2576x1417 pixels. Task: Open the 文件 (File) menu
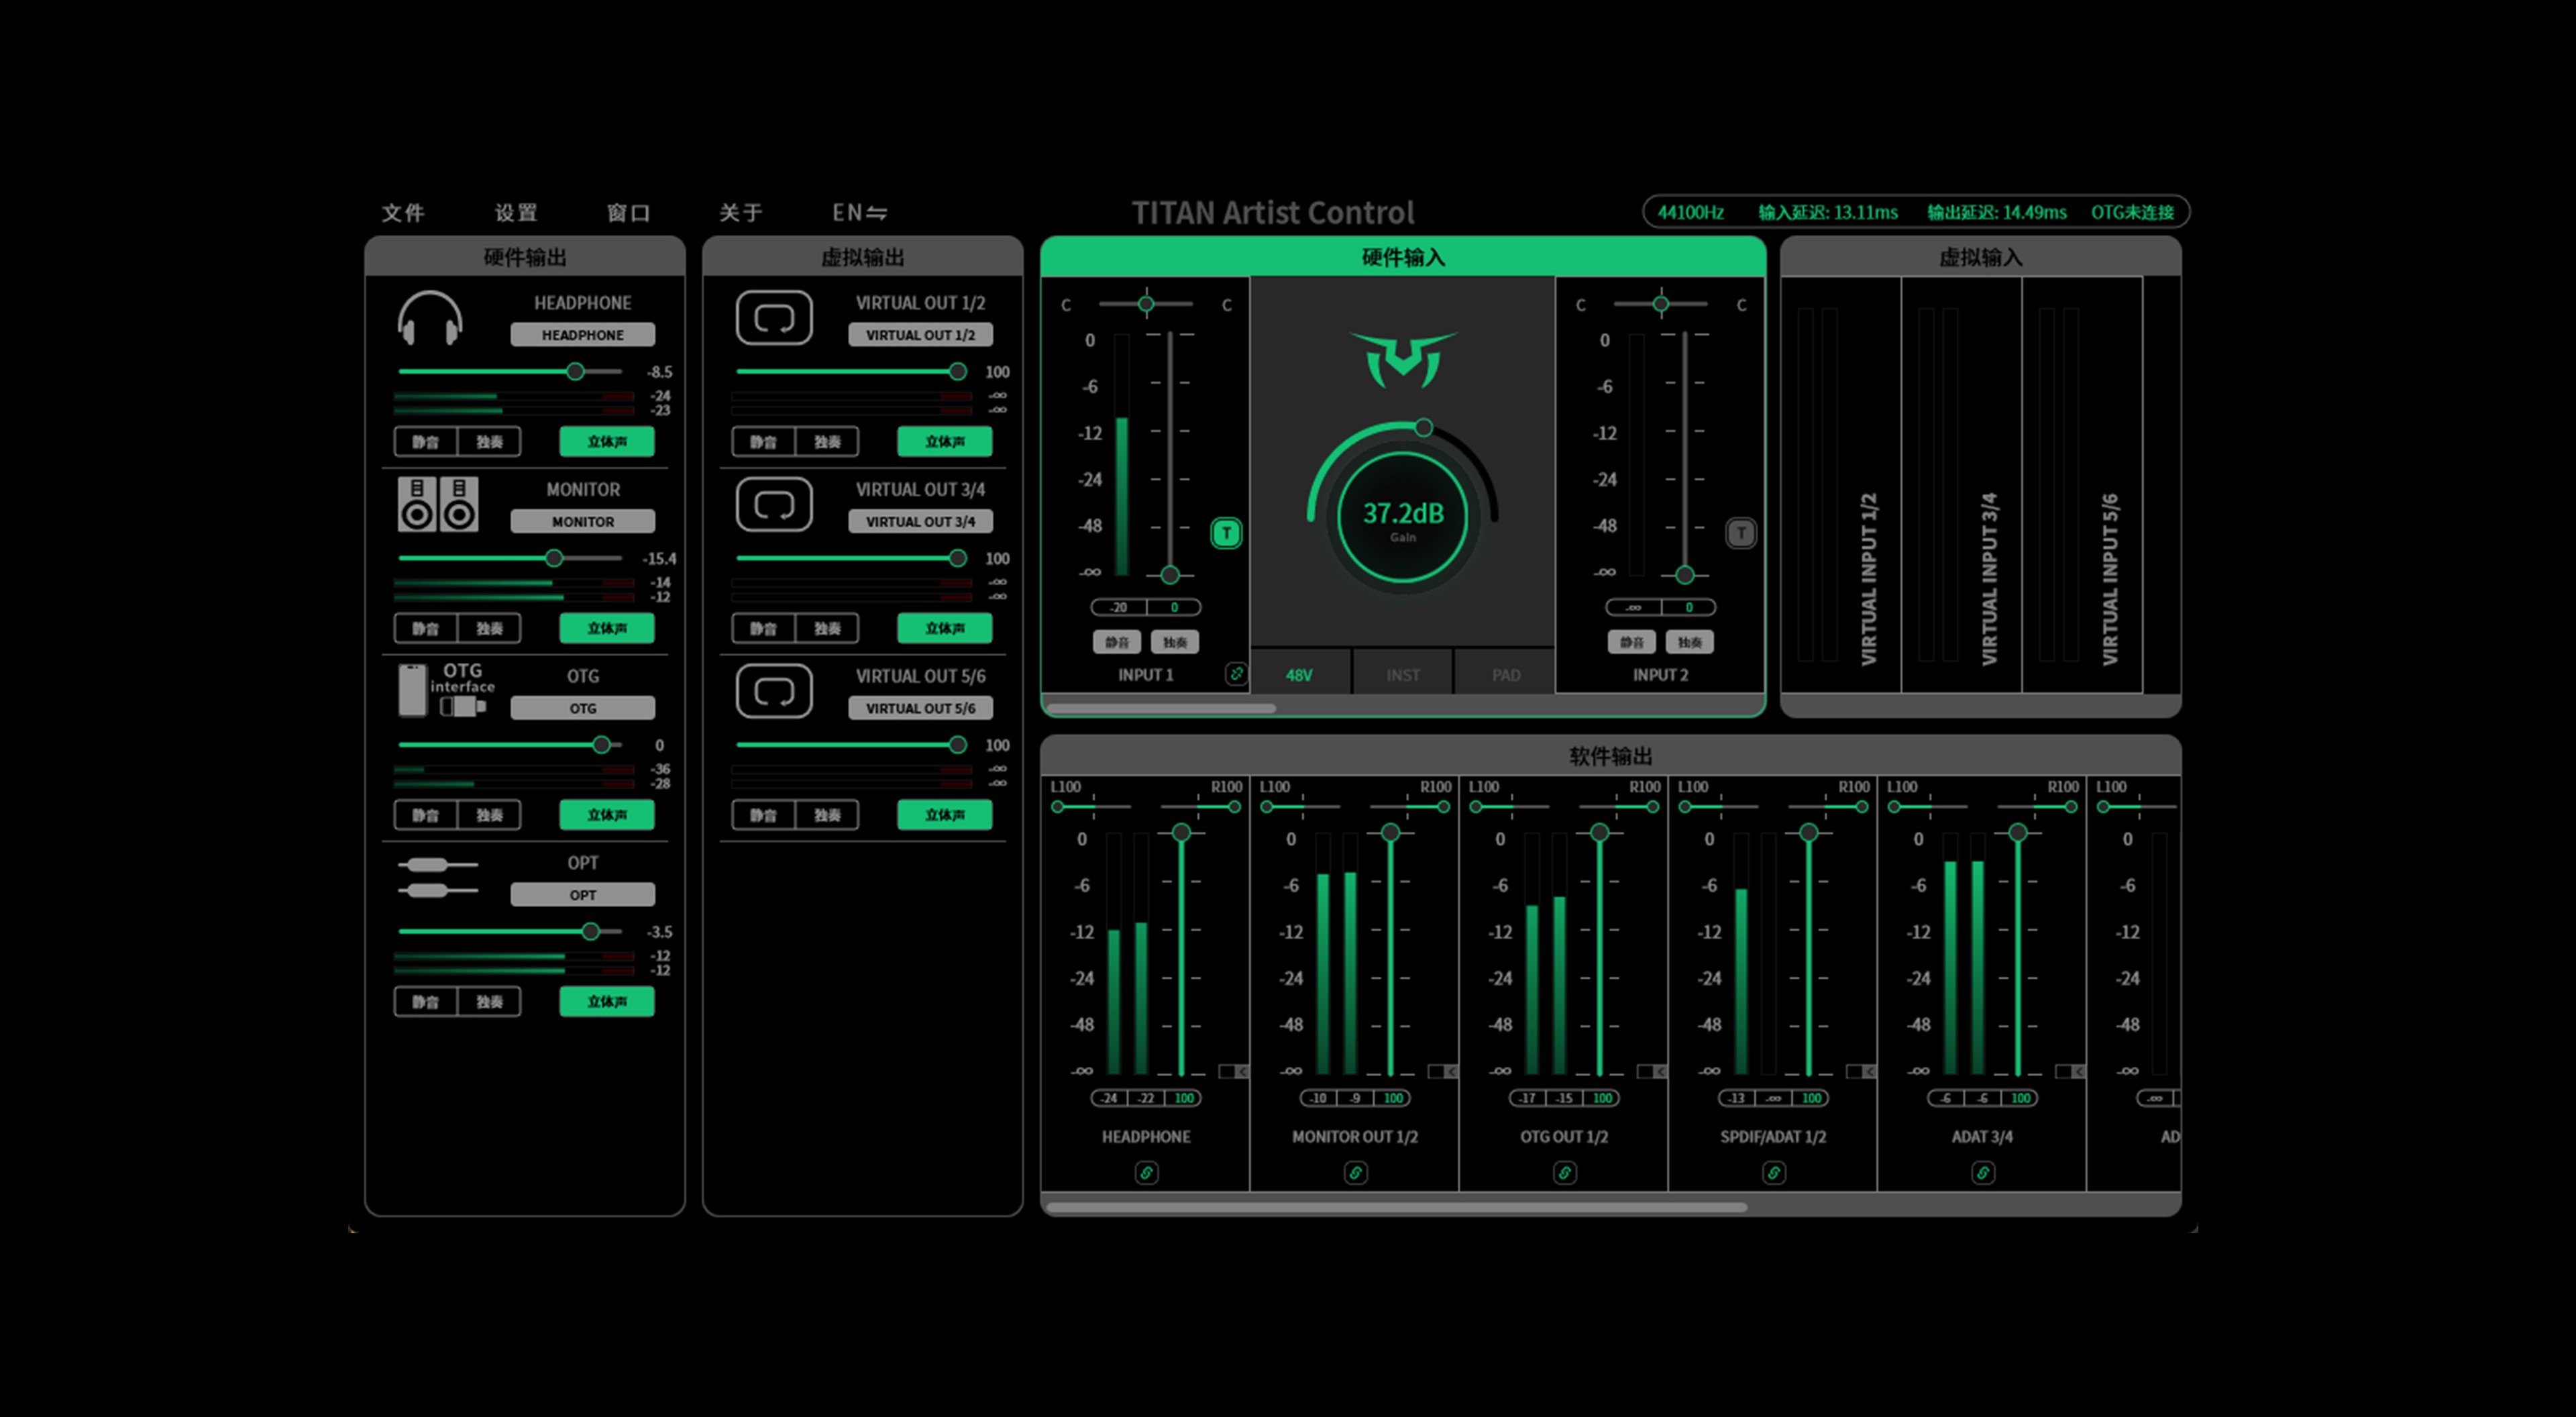(x=403, y=212)
